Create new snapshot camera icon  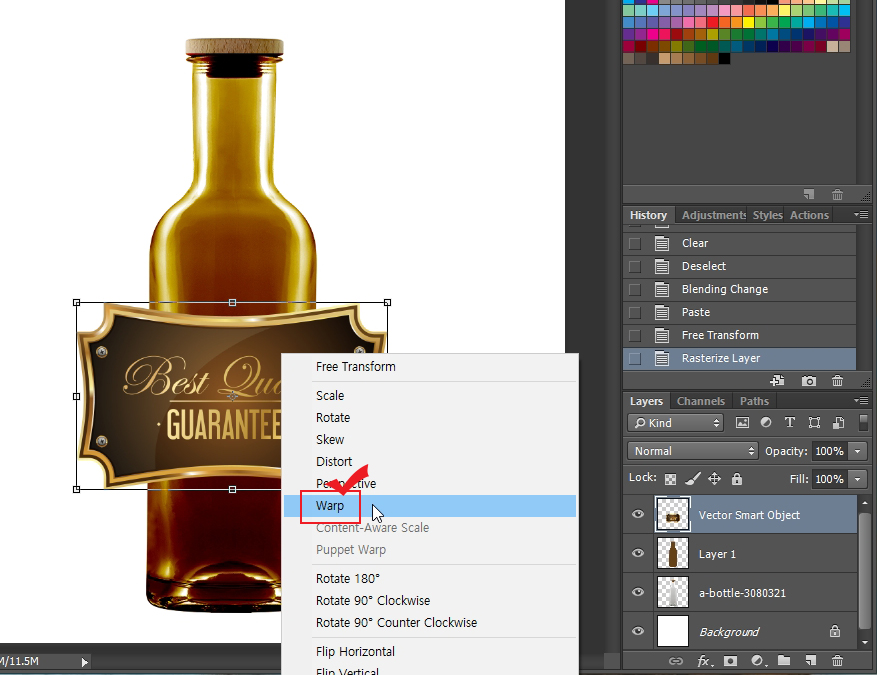click(808, 381)
